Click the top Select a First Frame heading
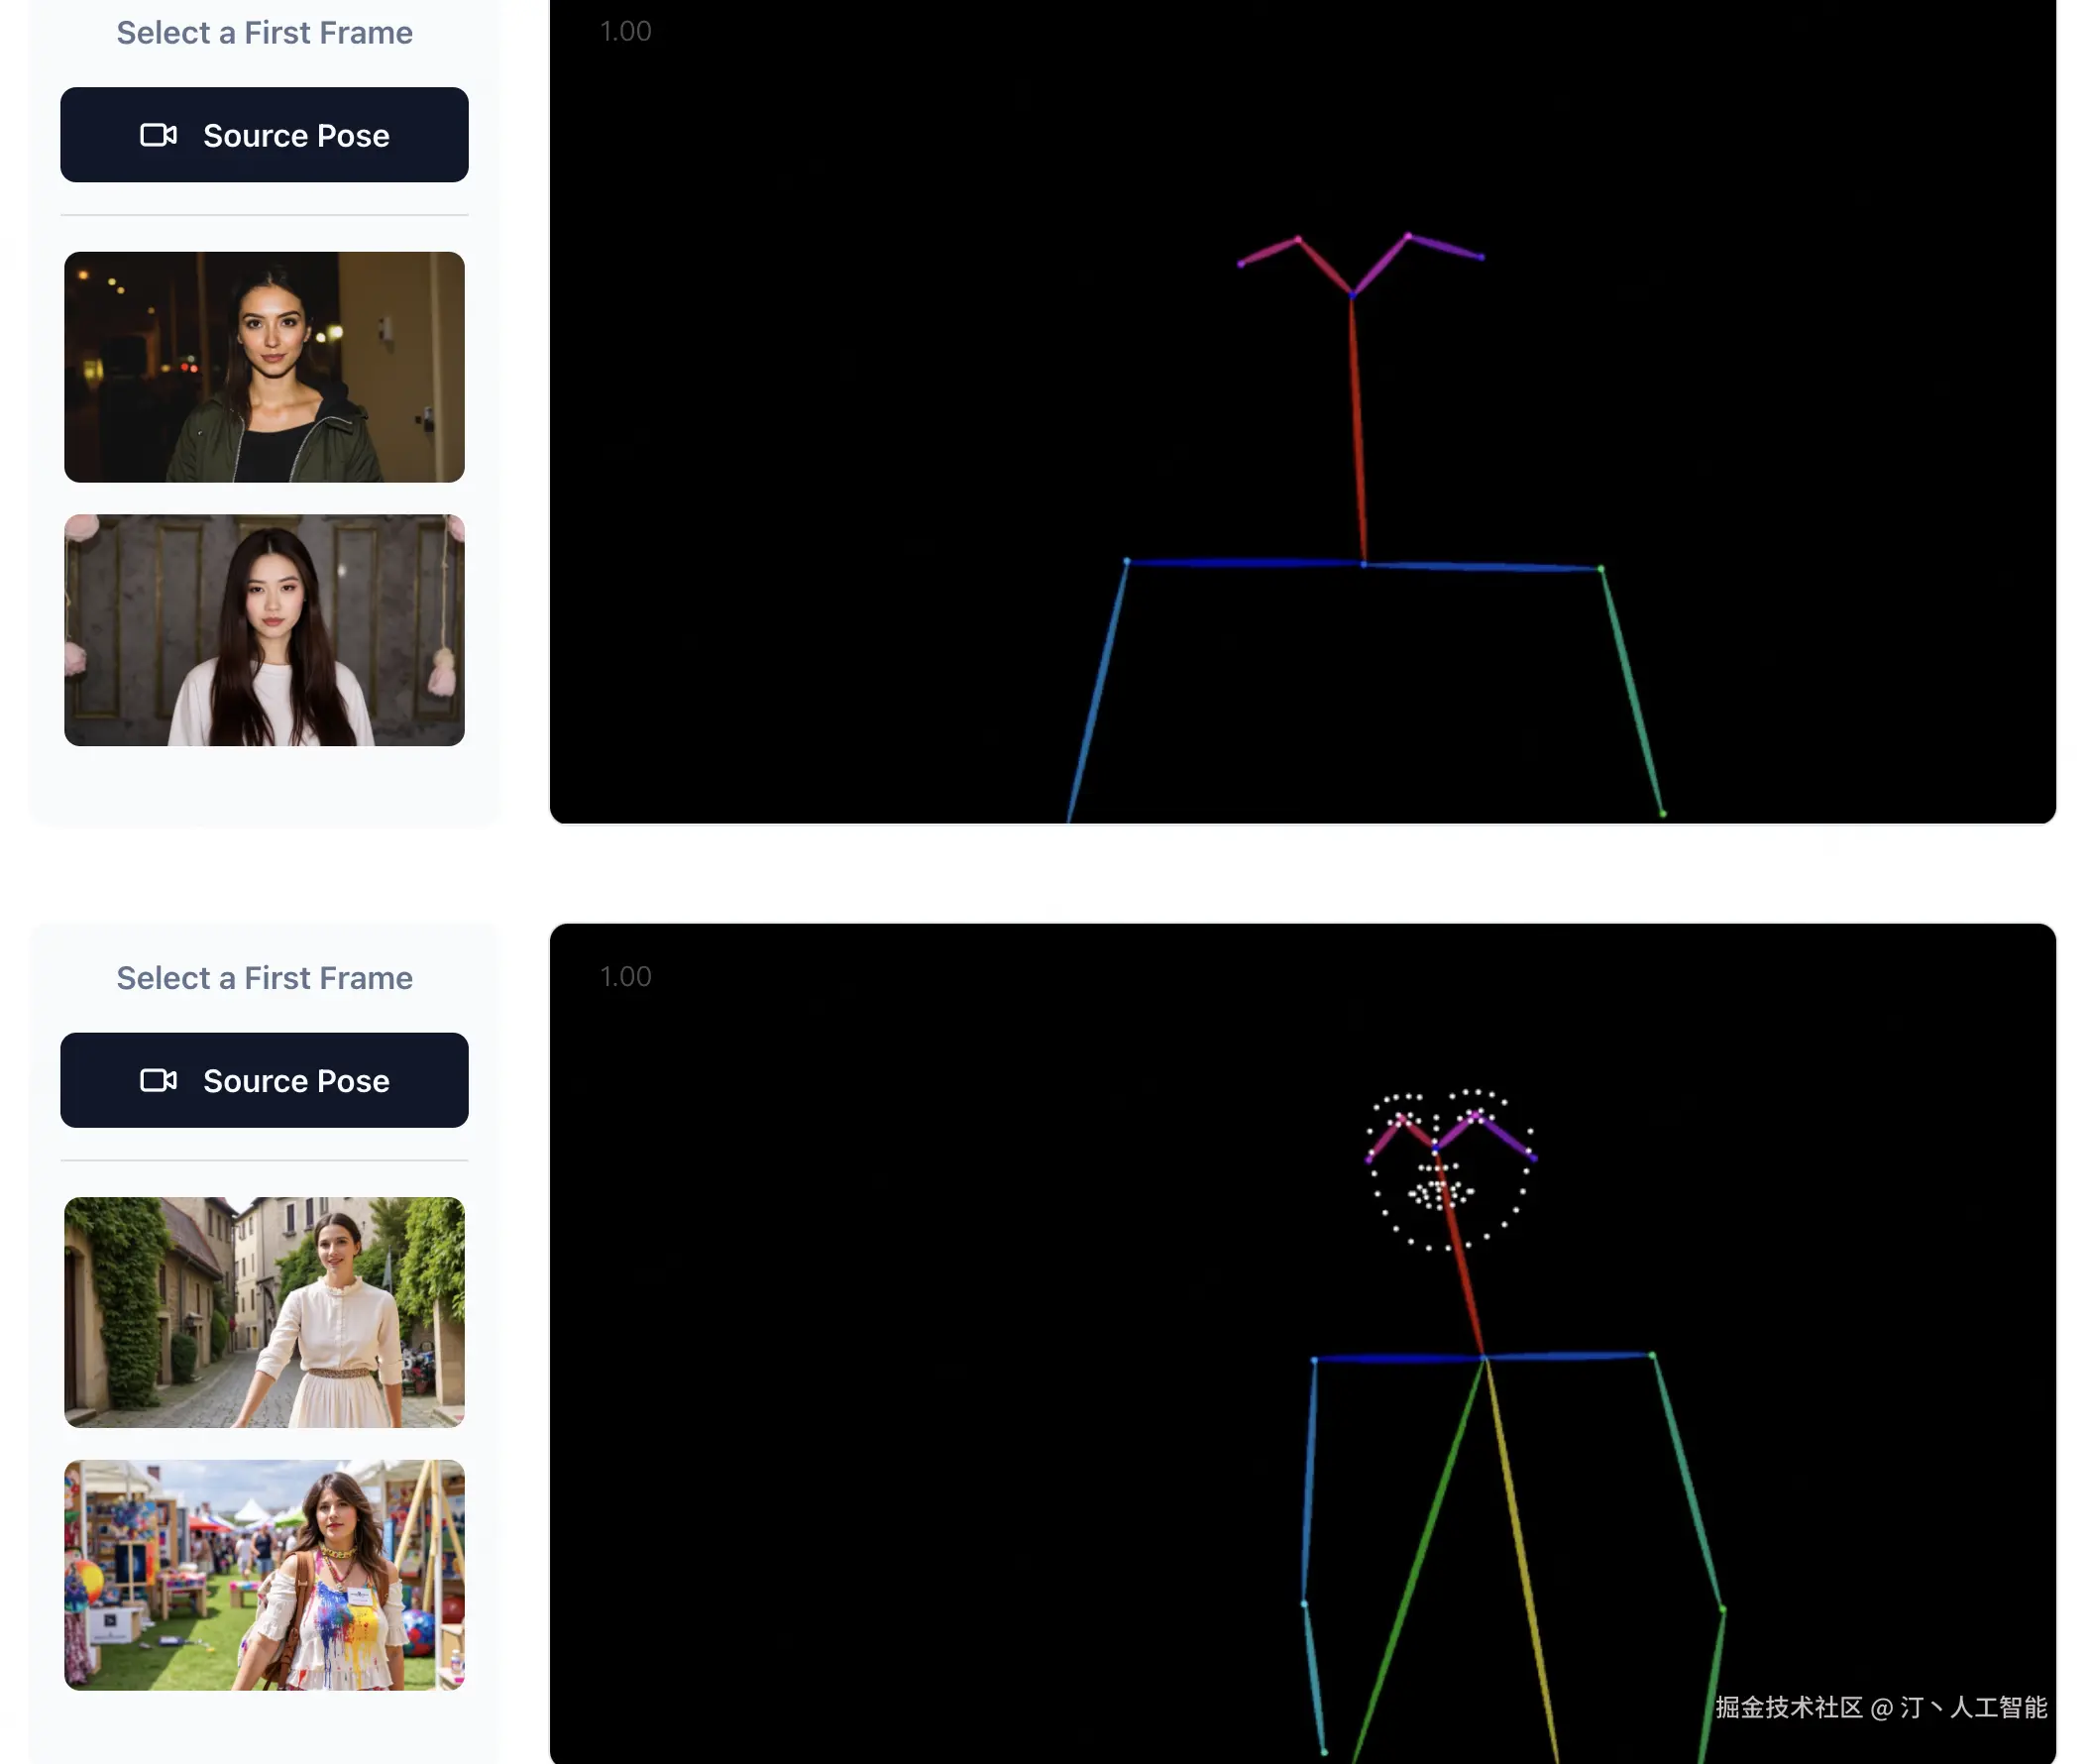 click(264, 32)
